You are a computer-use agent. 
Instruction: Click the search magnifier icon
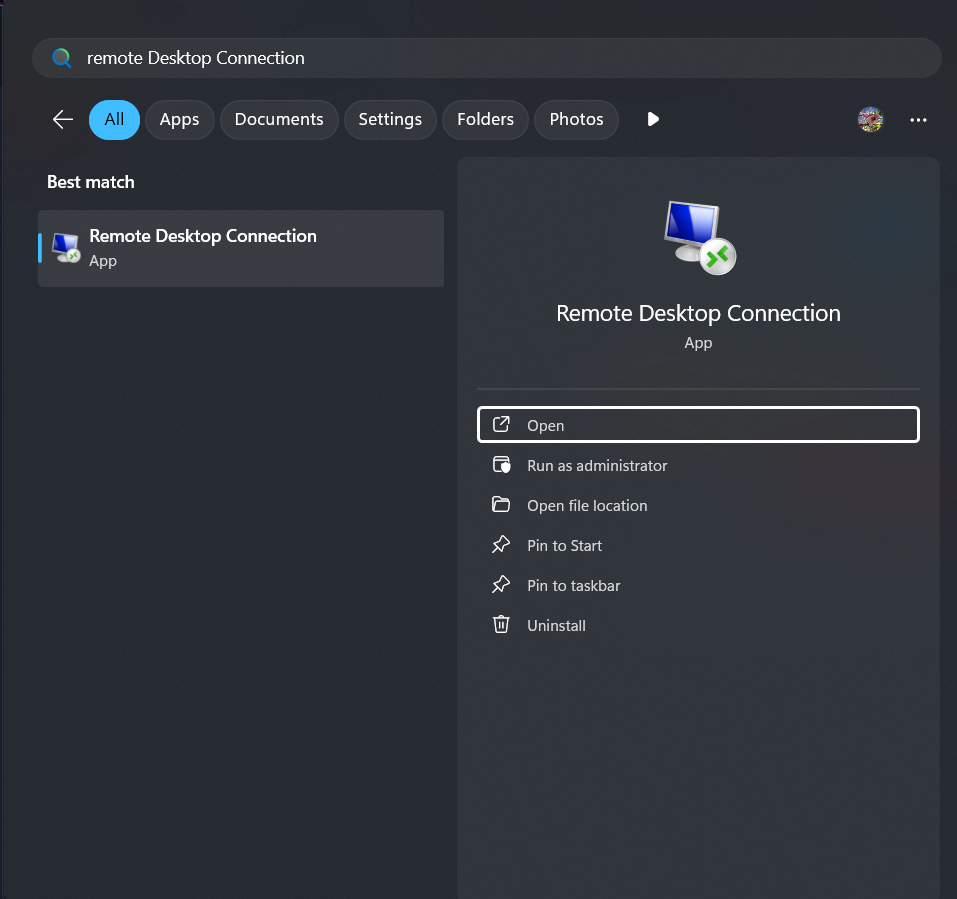point(62,58)
